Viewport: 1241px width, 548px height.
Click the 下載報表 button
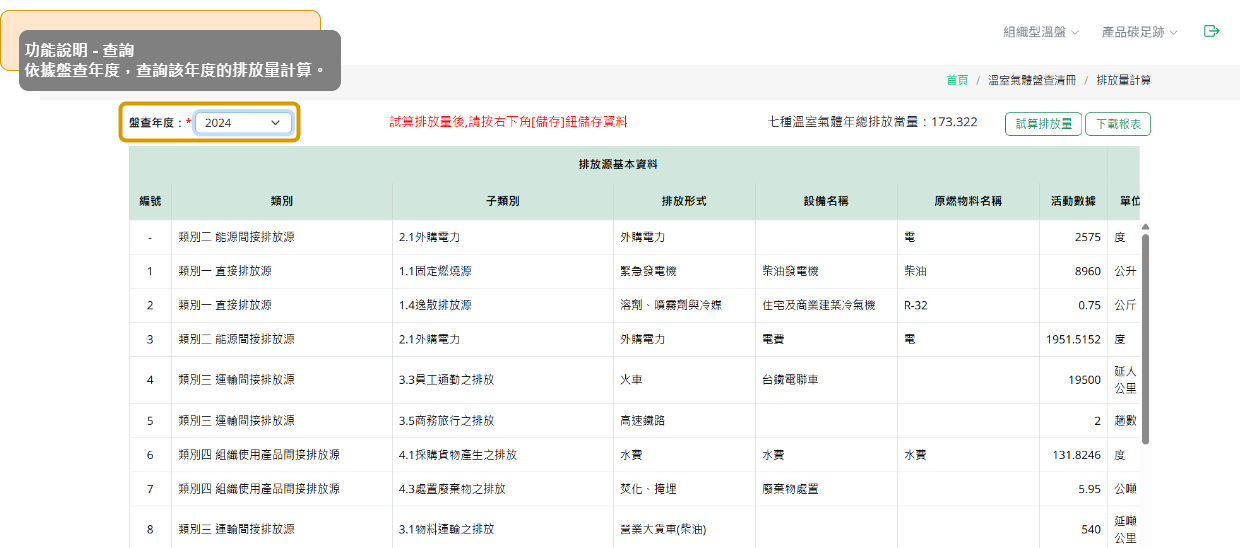click(1118, 124)
